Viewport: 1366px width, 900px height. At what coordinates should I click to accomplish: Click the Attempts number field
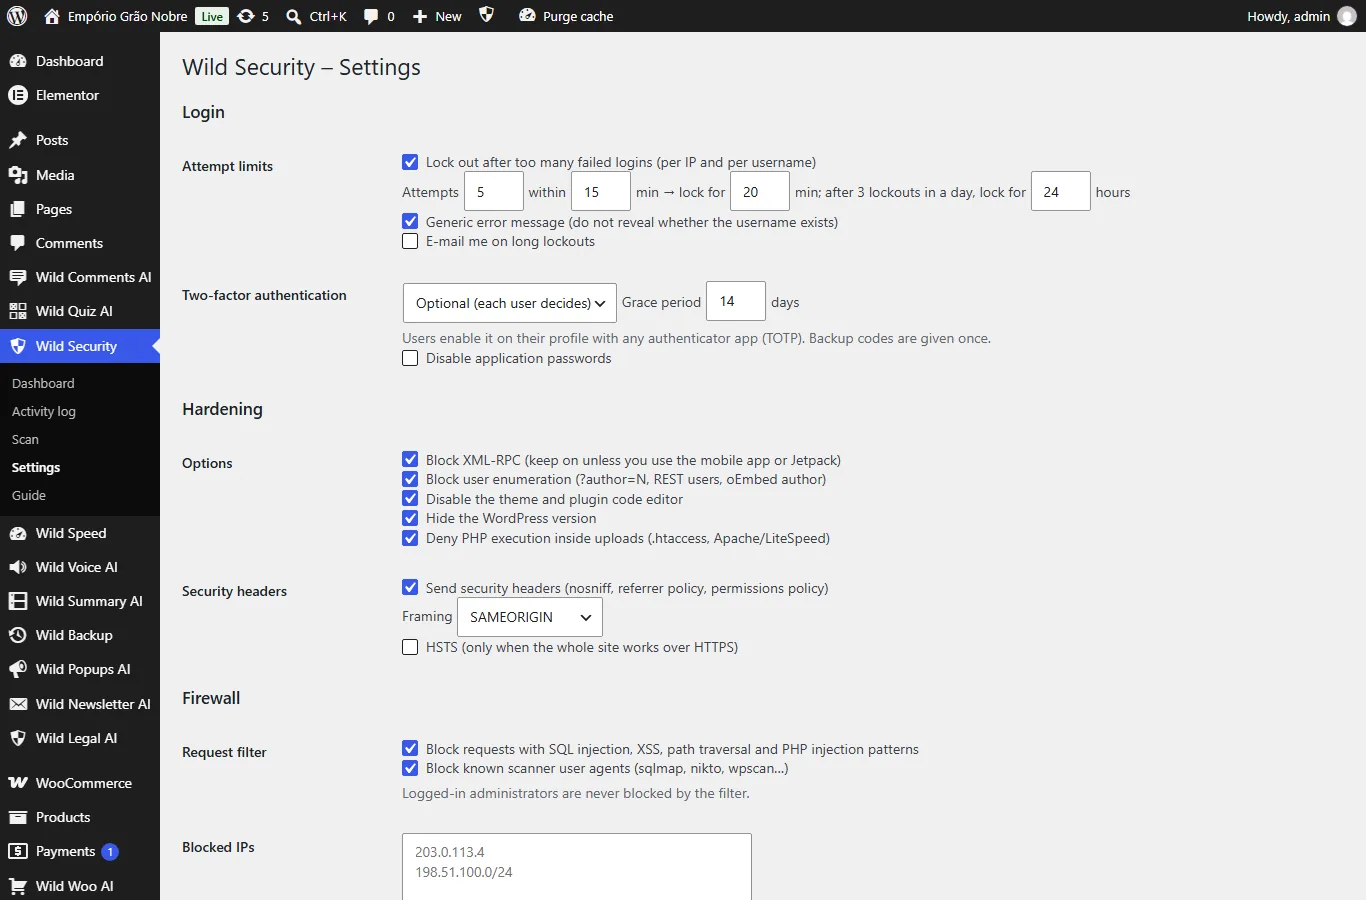pyautogui.click(x=494, y=191)
